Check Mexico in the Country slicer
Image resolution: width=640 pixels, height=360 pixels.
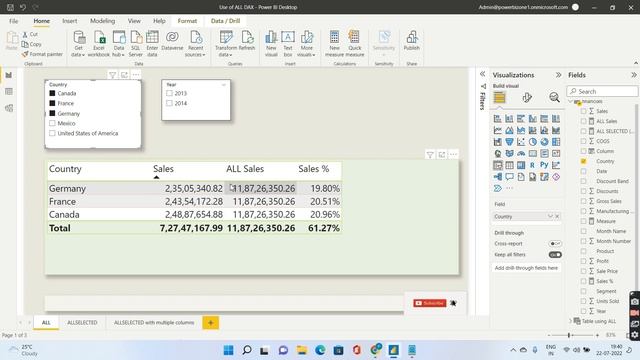point(52,123)
